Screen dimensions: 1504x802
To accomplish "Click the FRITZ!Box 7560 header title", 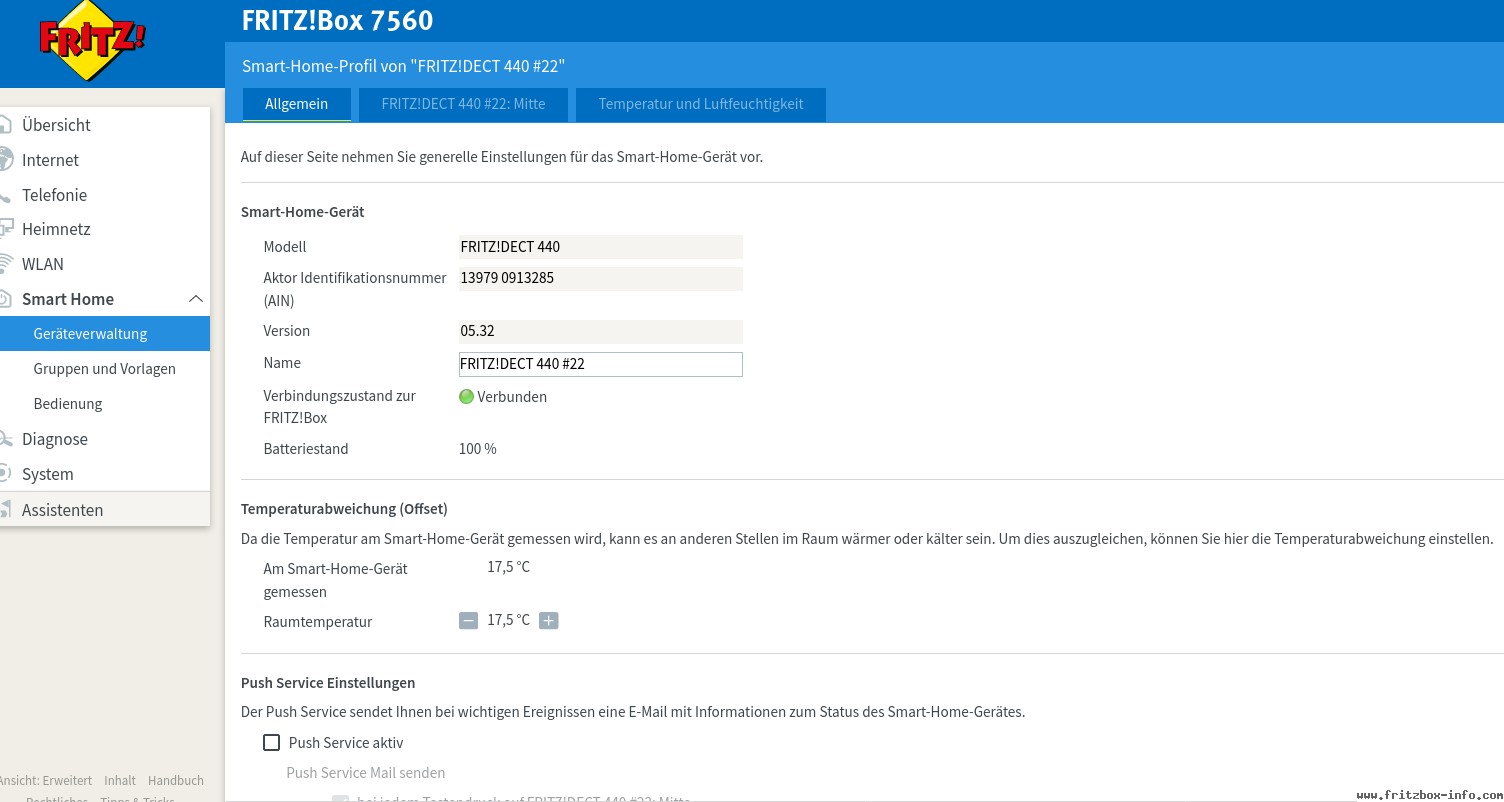I will pos(338,20).
